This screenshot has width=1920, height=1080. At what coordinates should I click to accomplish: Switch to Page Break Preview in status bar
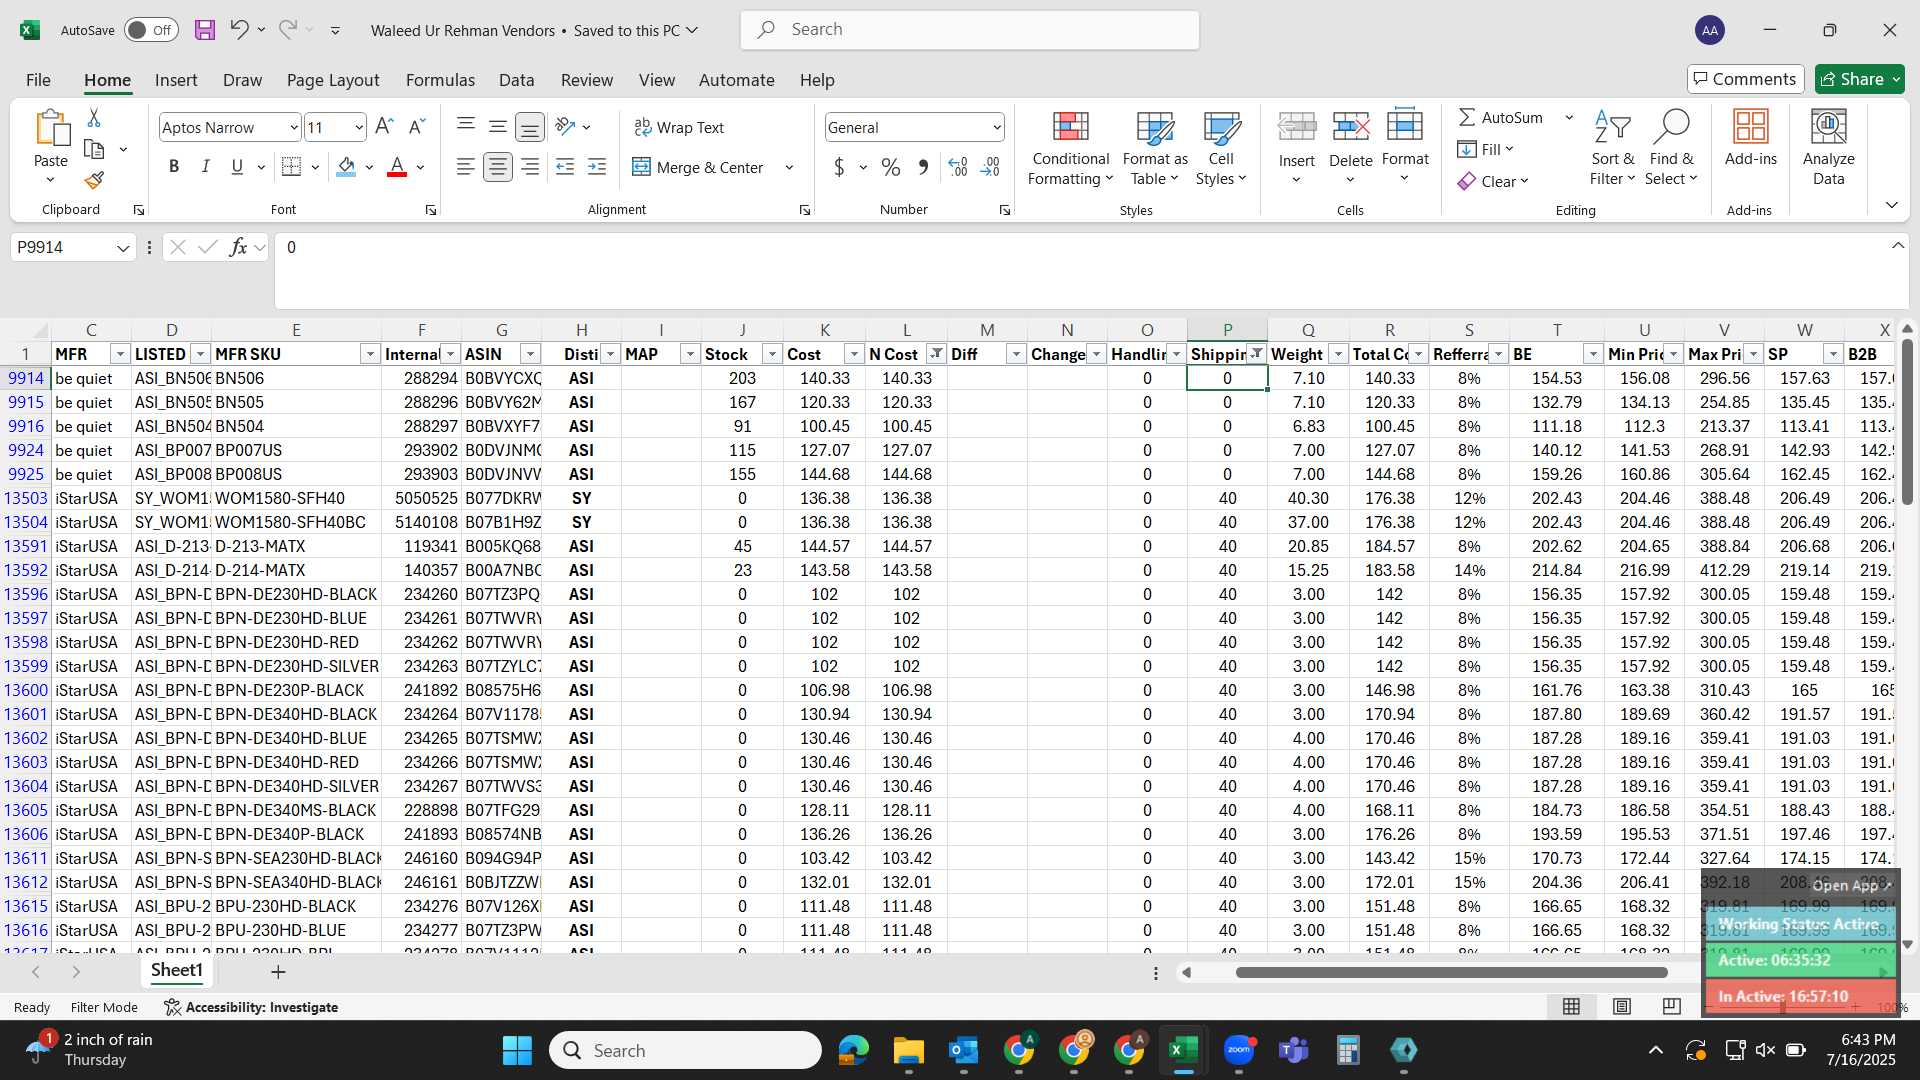pyautogui.click(x=1672, y=1006)
